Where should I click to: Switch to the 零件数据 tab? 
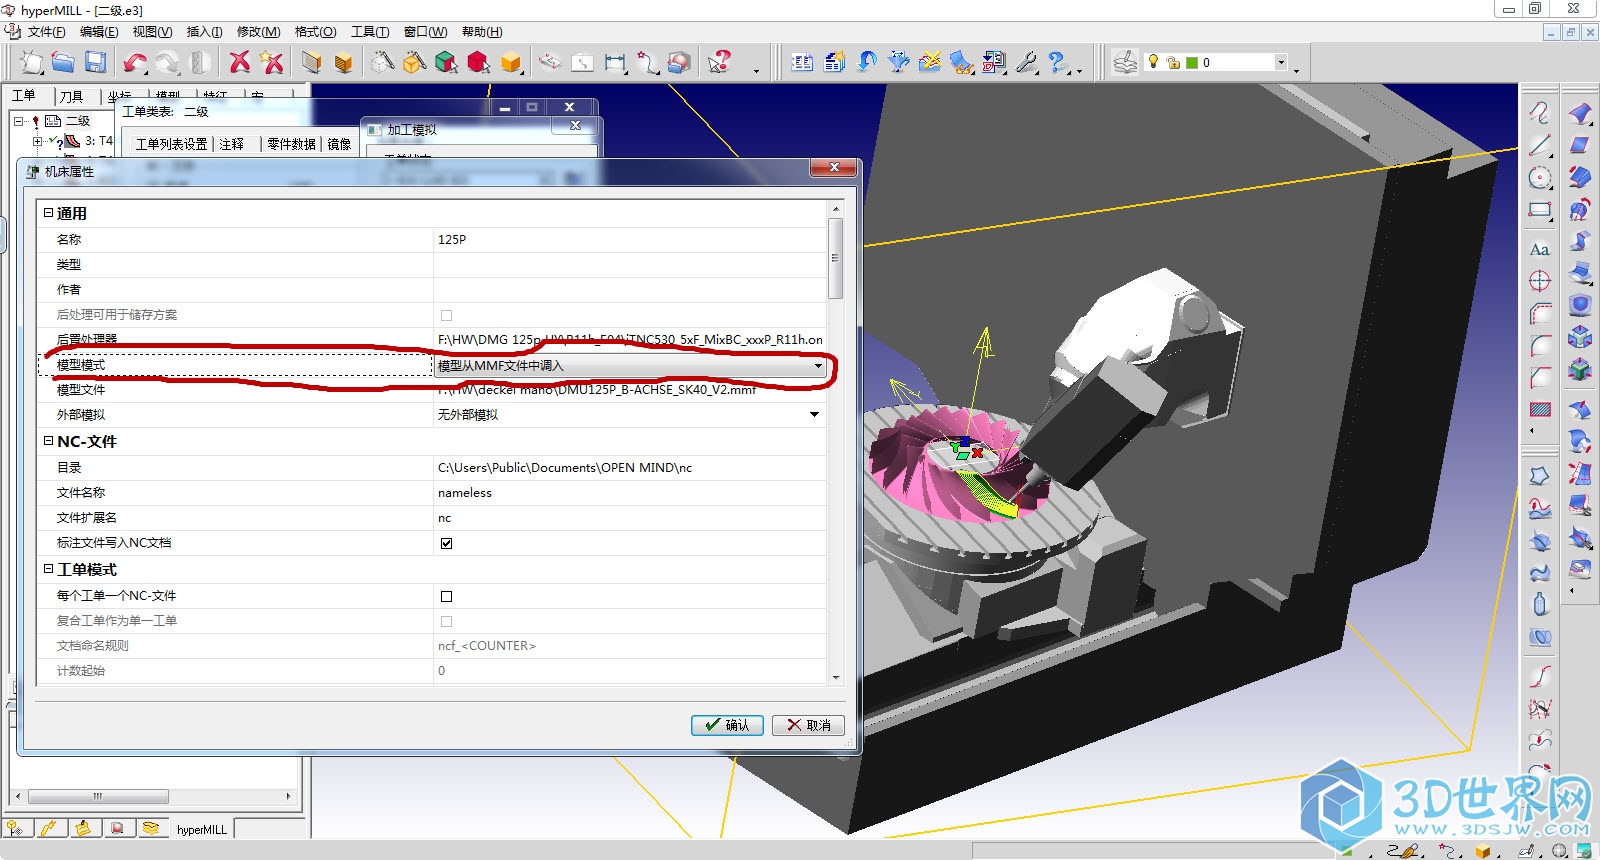[x=292, y=144]
